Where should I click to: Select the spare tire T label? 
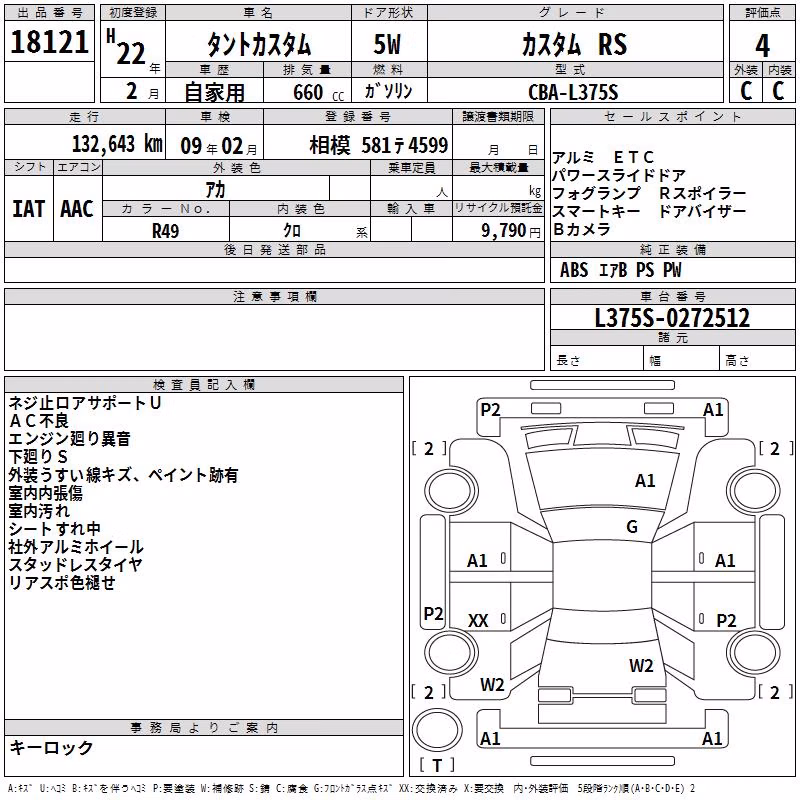pyautogui.click(x=437, y=764)
